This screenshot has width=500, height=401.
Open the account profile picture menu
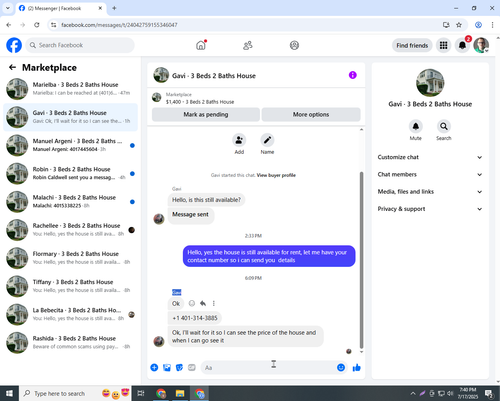click(x=481, y=45)
